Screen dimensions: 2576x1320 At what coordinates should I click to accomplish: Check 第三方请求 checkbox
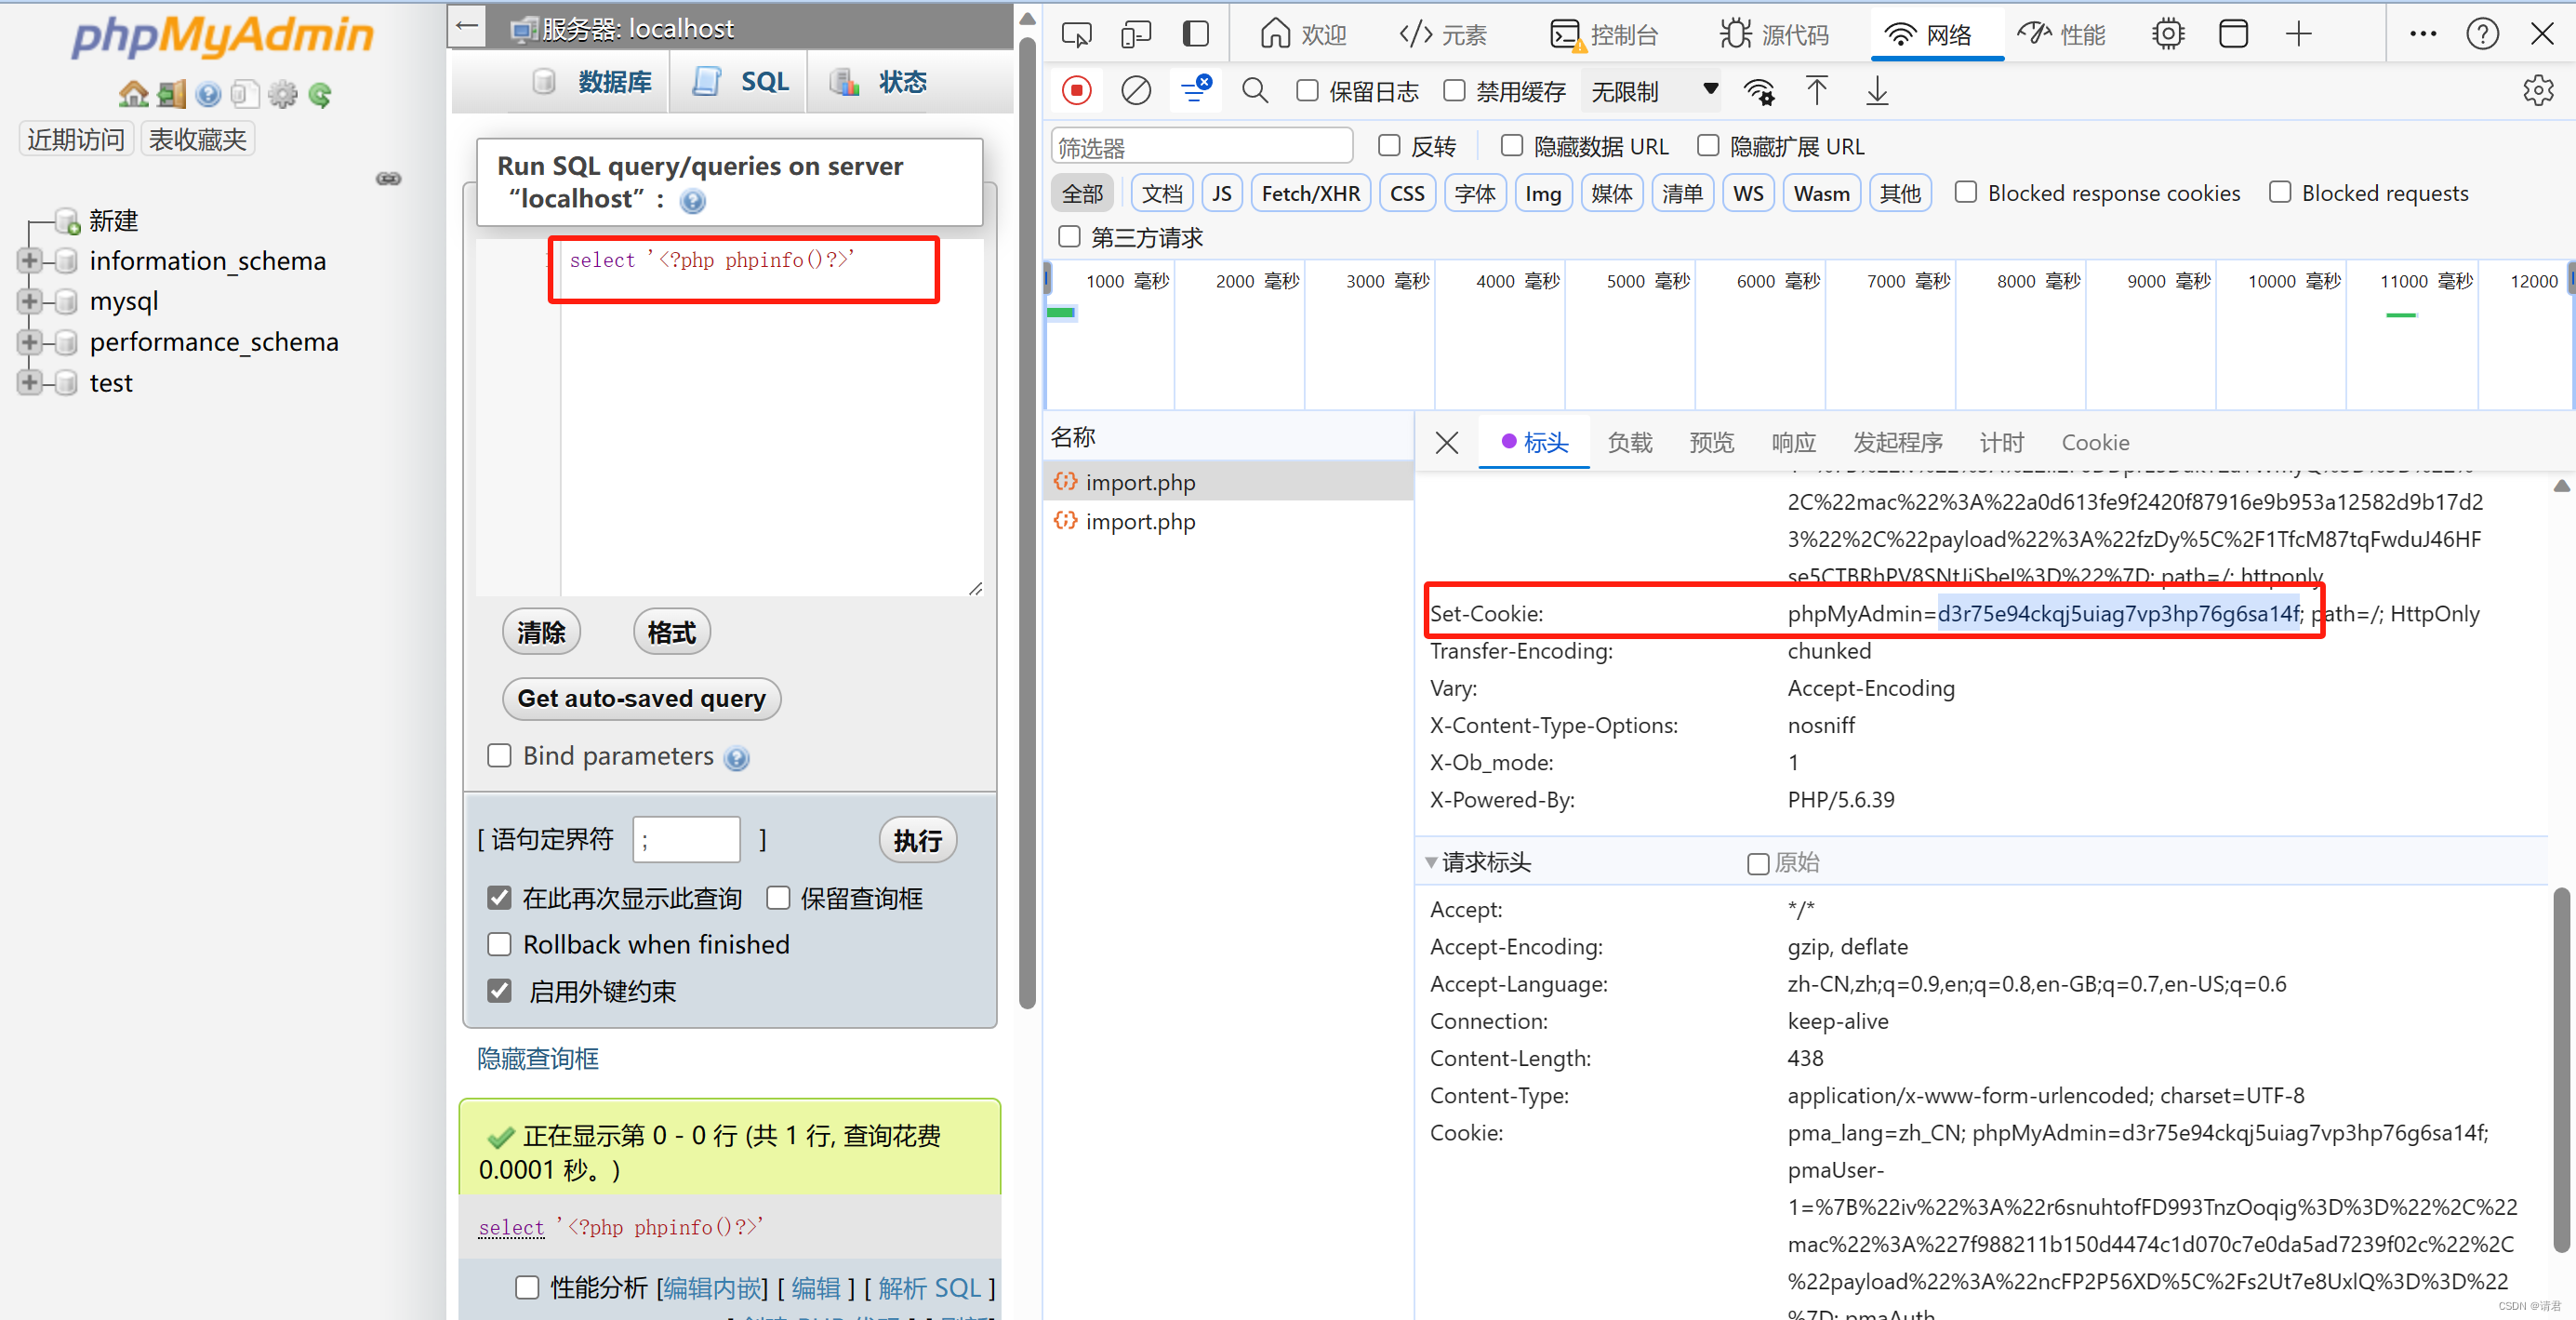click(x=1069, y=237)
